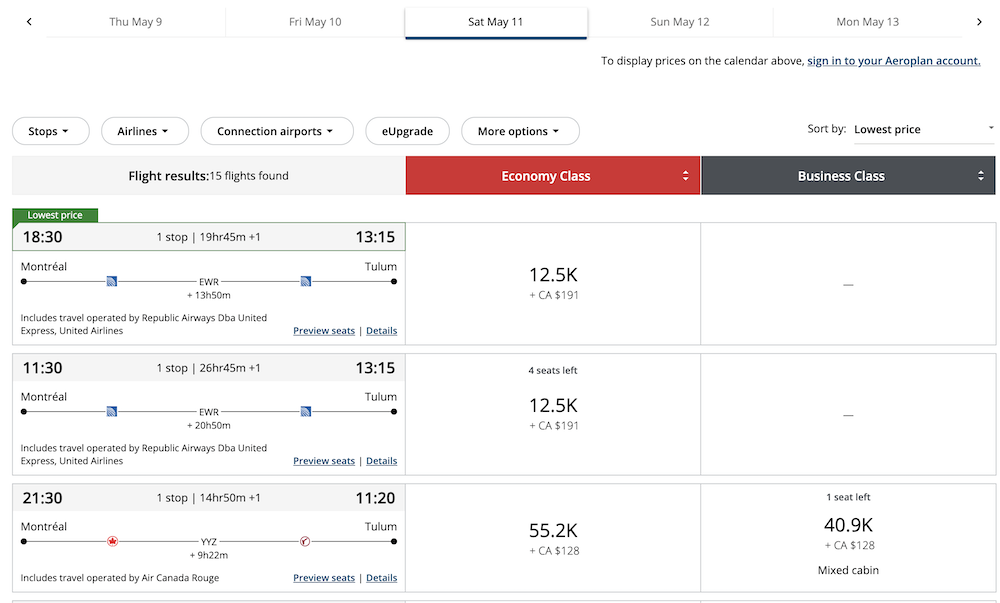Screen dimensions: 1000x603
Task: Click first United logo on 11:30 flight
Action: 112,412
